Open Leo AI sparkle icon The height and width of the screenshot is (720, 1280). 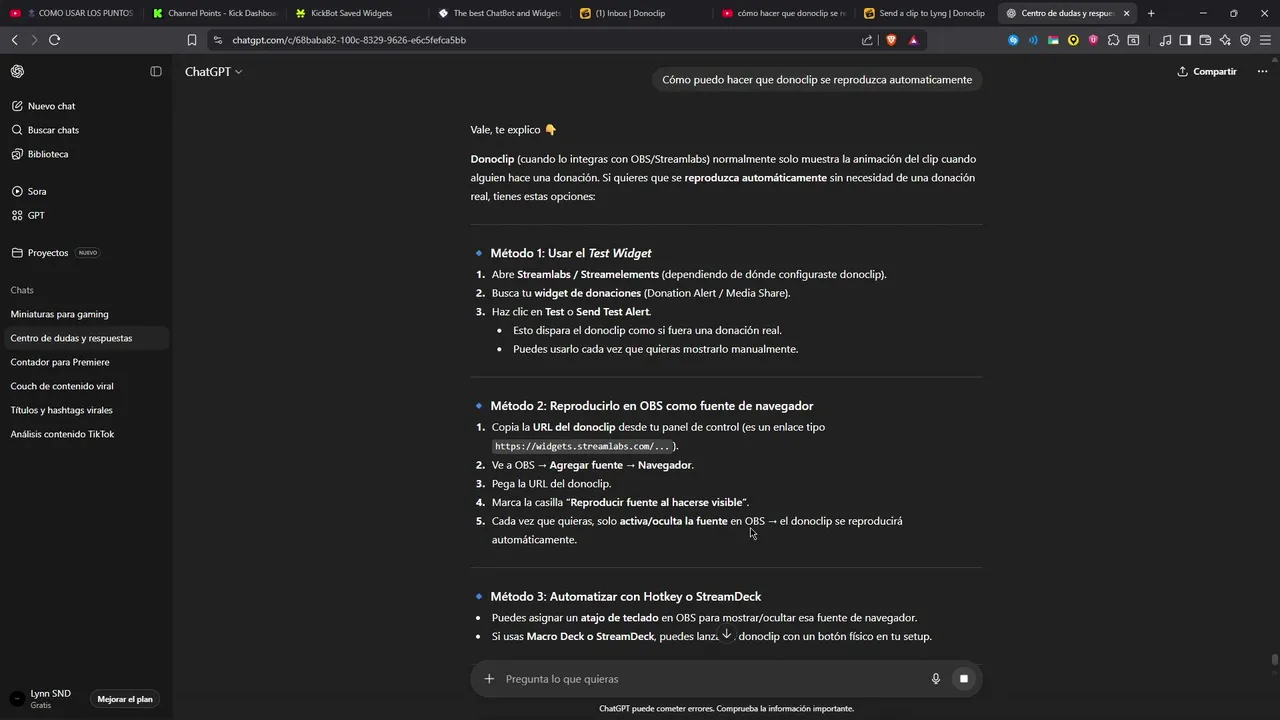1225,40
